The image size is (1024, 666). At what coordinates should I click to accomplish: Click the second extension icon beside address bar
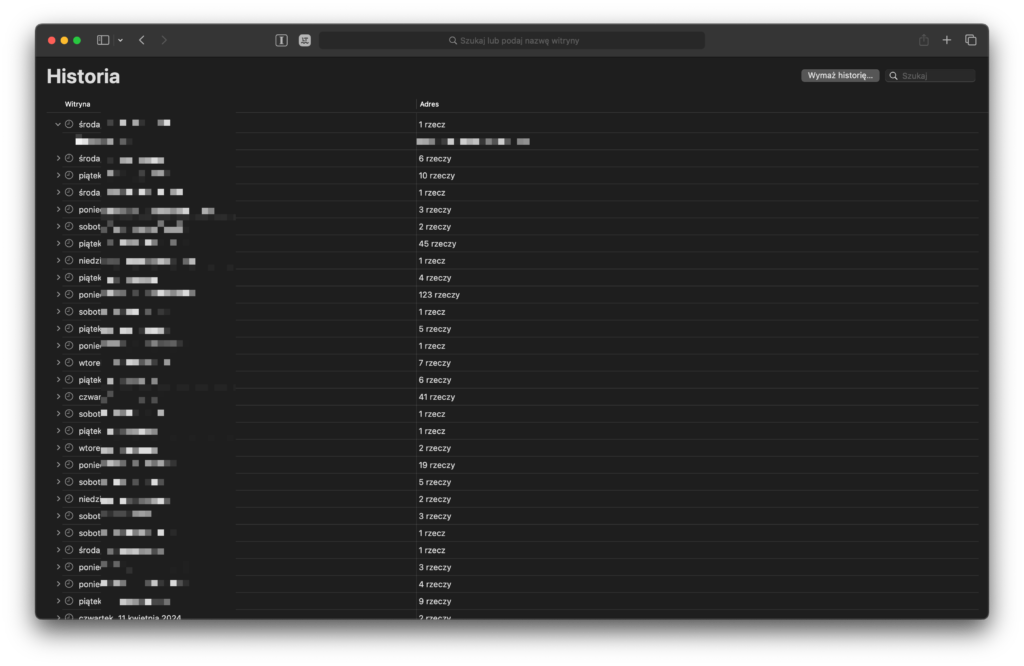[x=304, y=40]
